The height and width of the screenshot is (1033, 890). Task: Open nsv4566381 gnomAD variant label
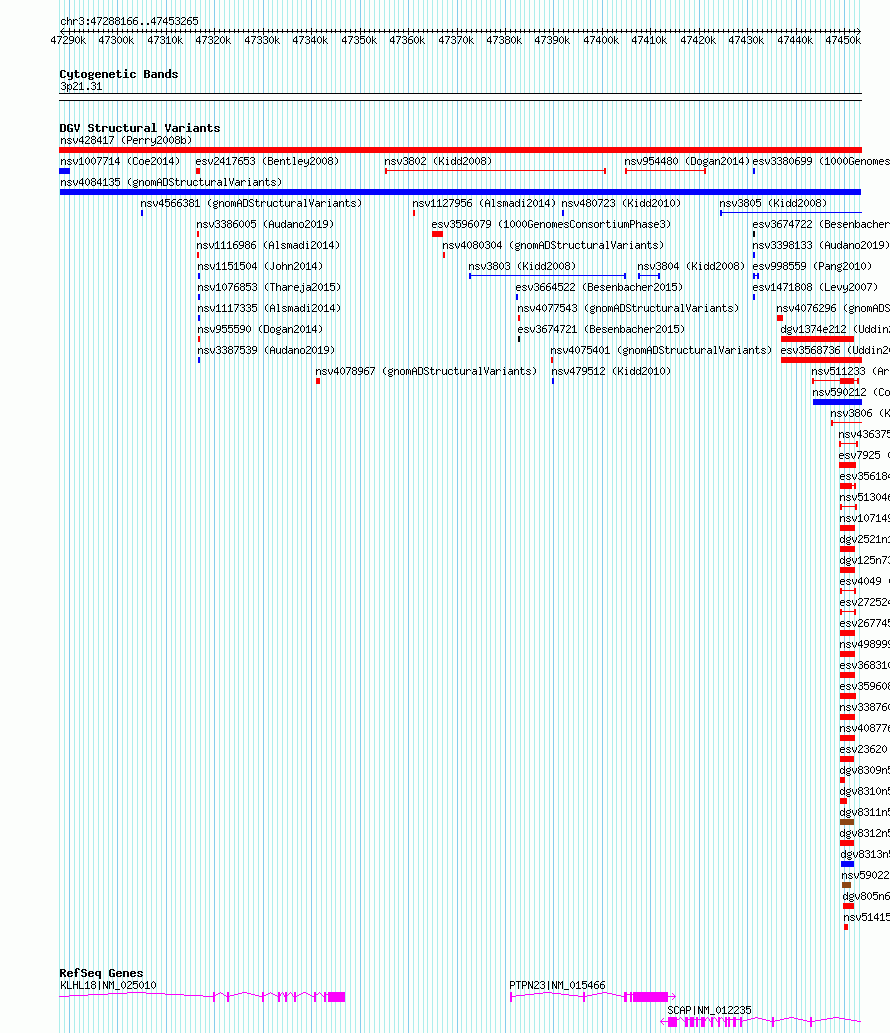point(251,204)
